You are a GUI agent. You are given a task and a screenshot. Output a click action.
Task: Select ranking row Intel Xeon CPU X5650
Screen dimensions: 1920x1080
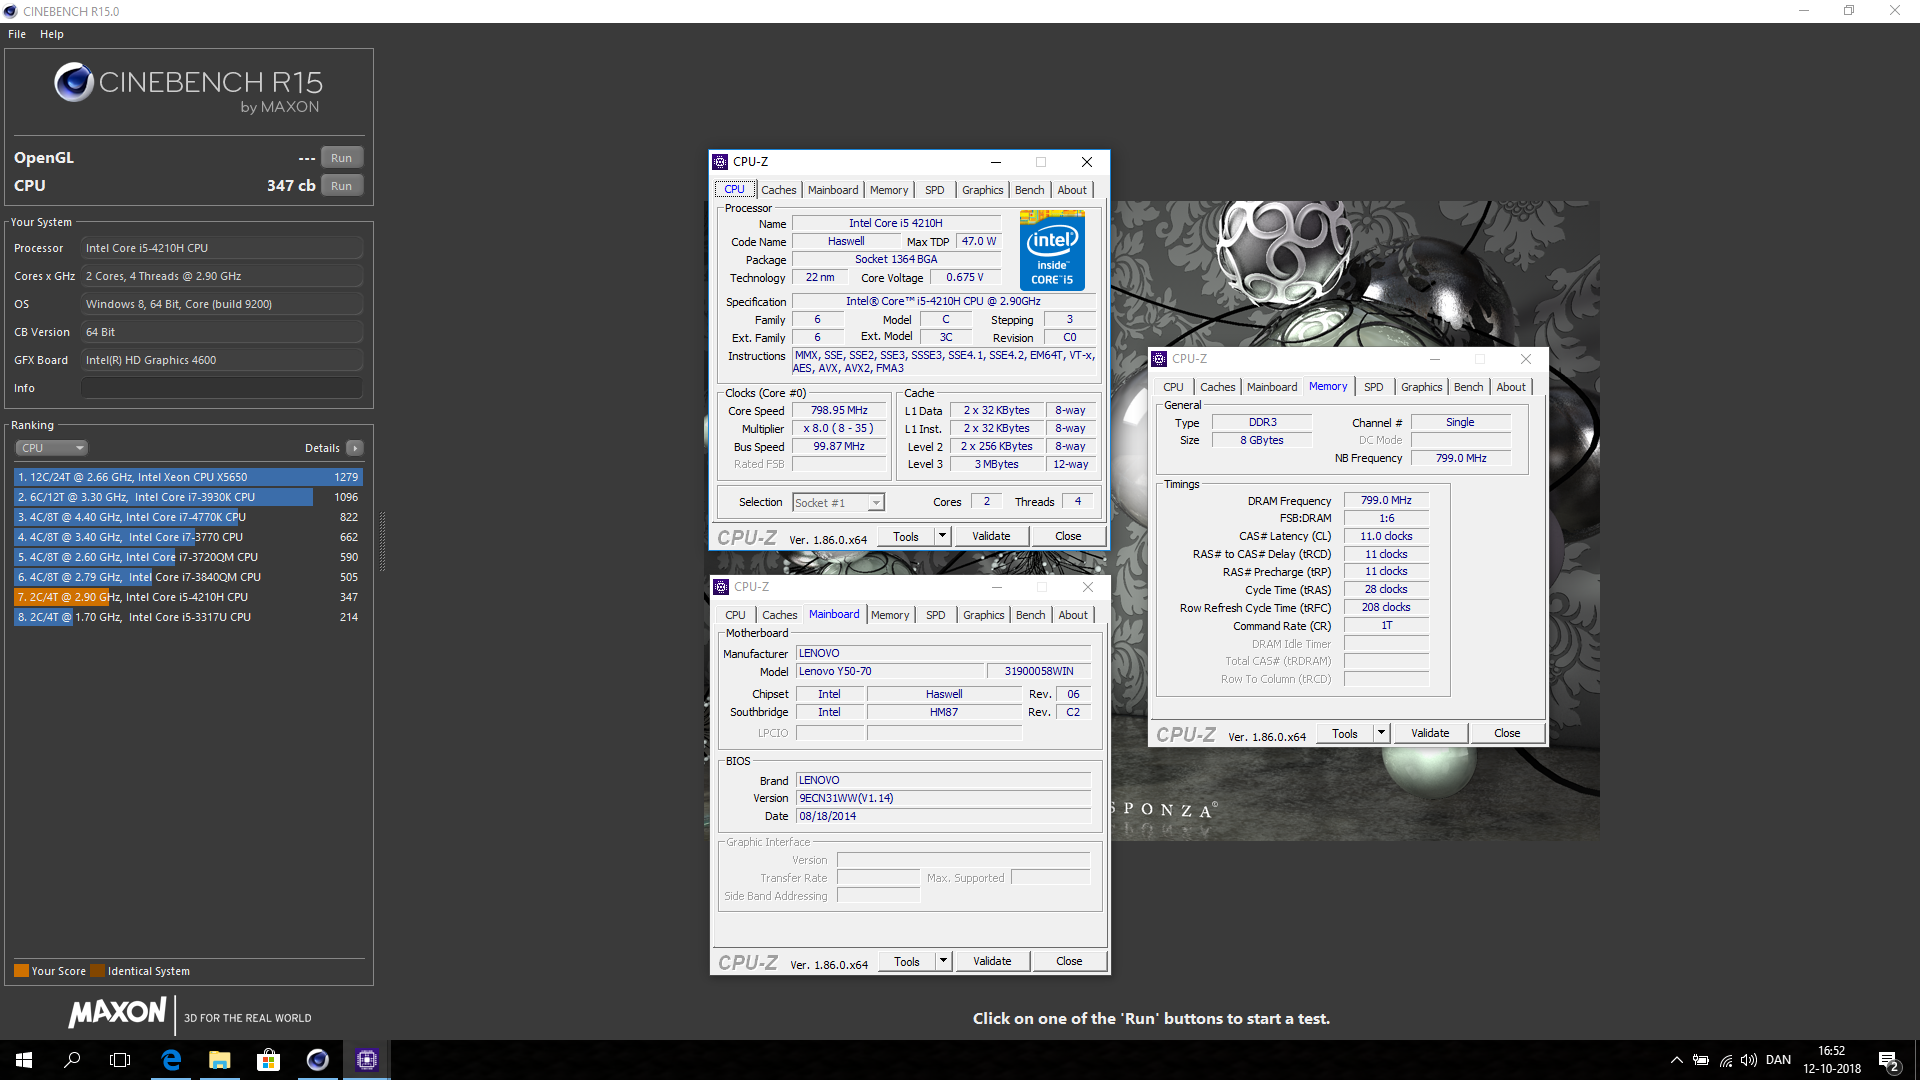188,477
